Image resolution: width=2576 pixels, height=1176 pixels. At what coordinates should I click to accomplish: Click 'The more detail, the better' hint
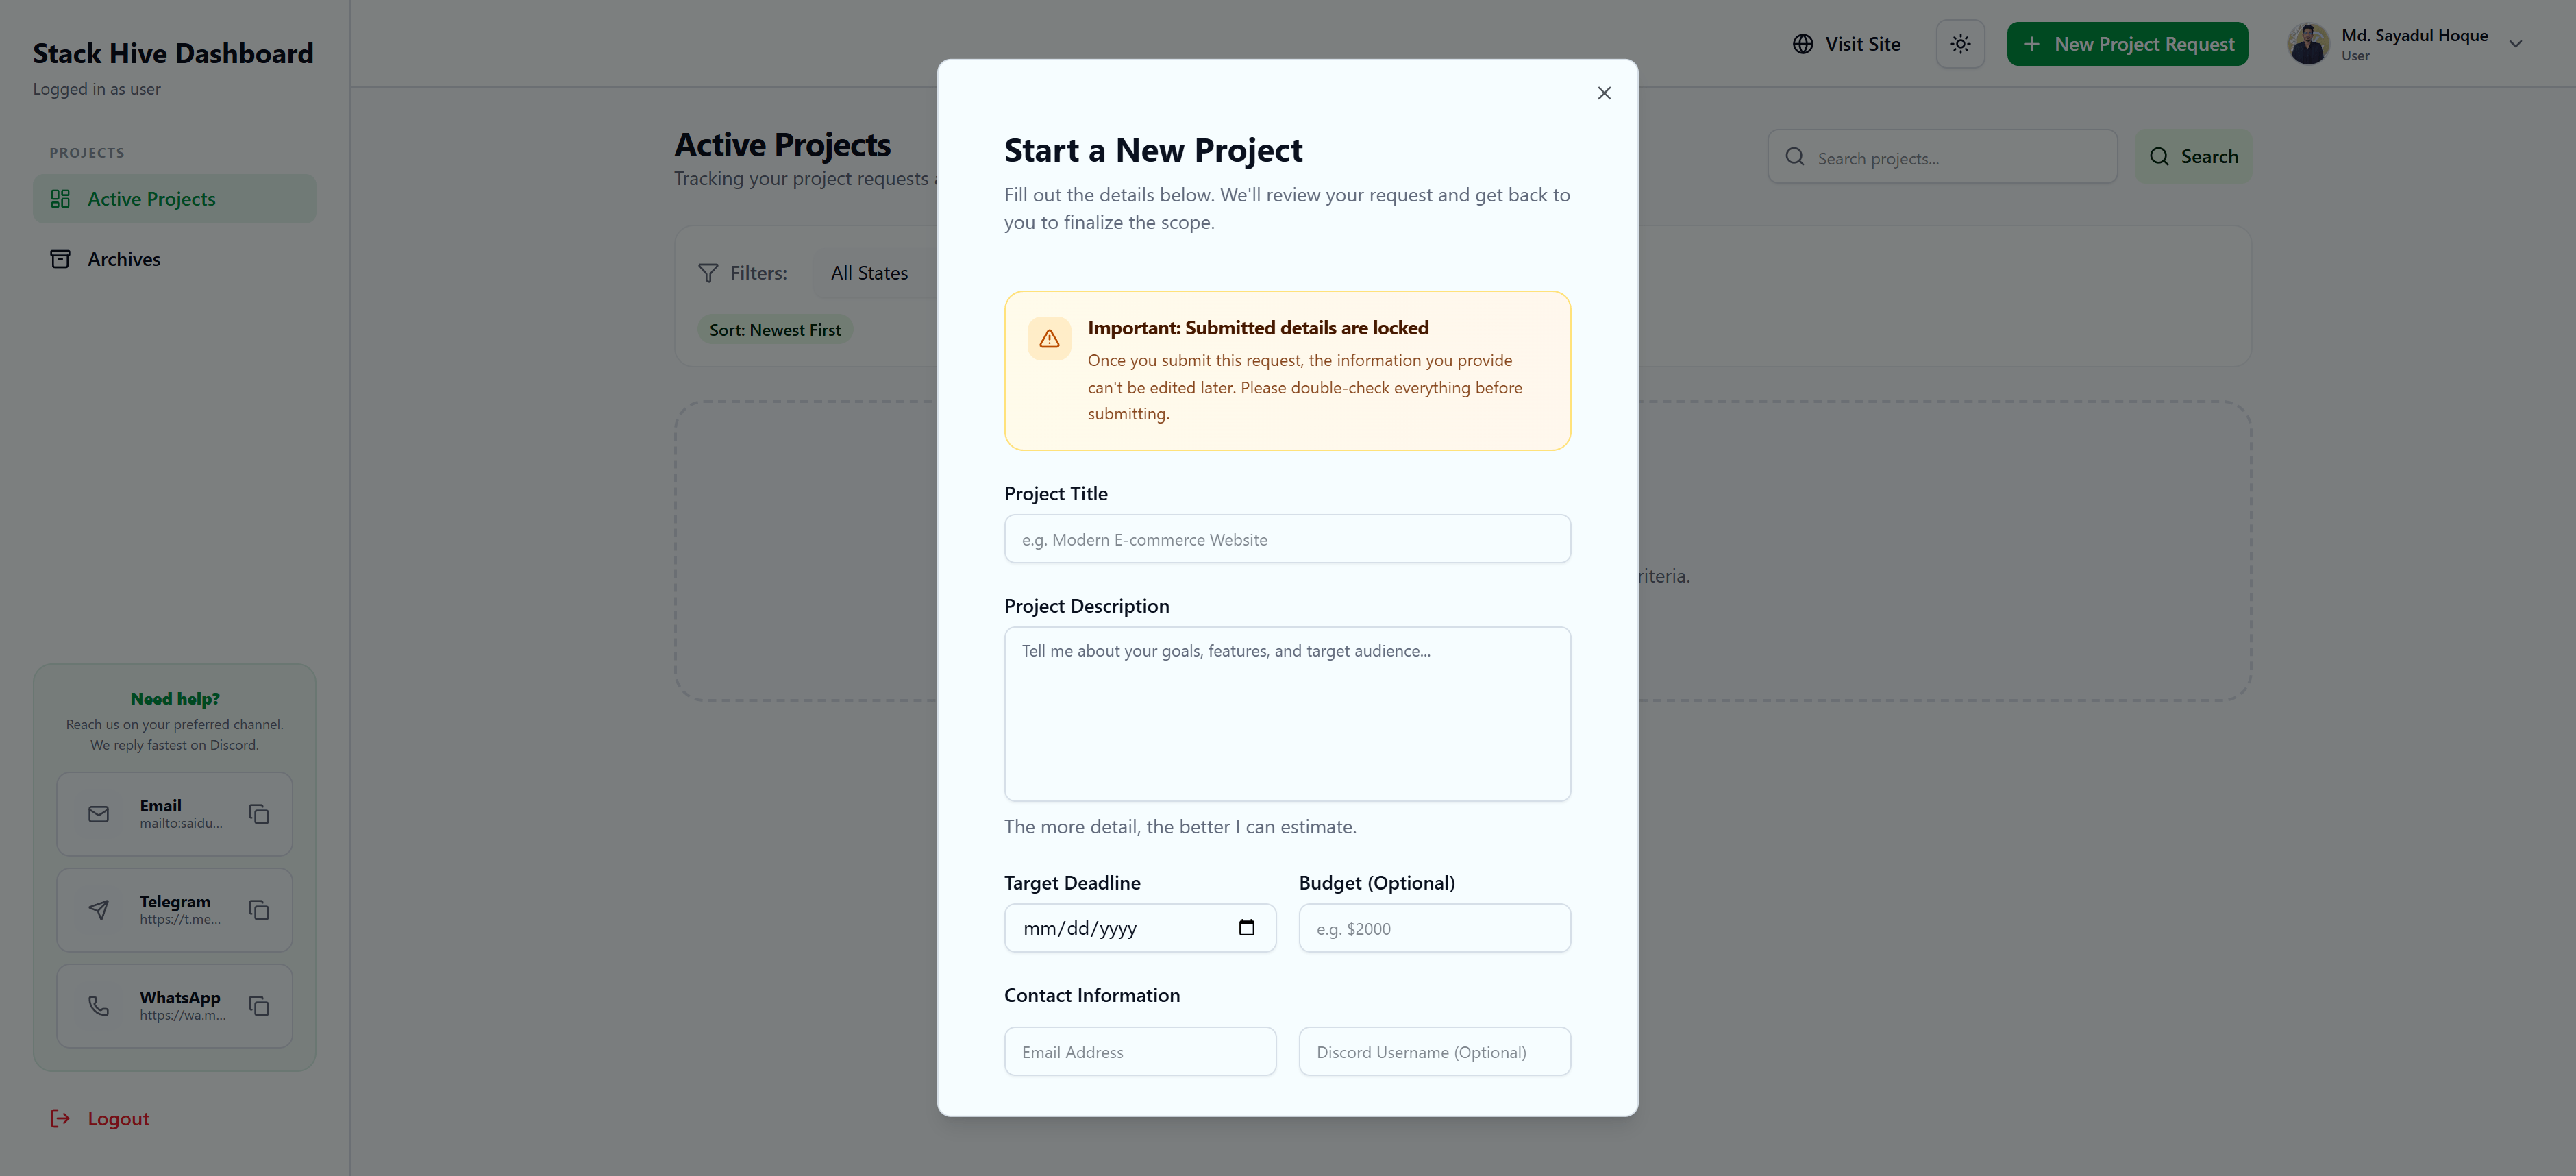[x=1180, y=827]
